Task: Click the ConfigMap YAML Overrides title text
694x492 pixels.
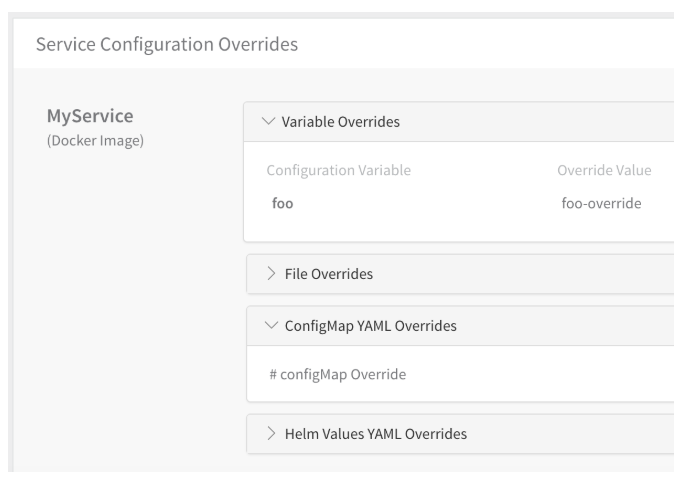Action: point(370,326)
